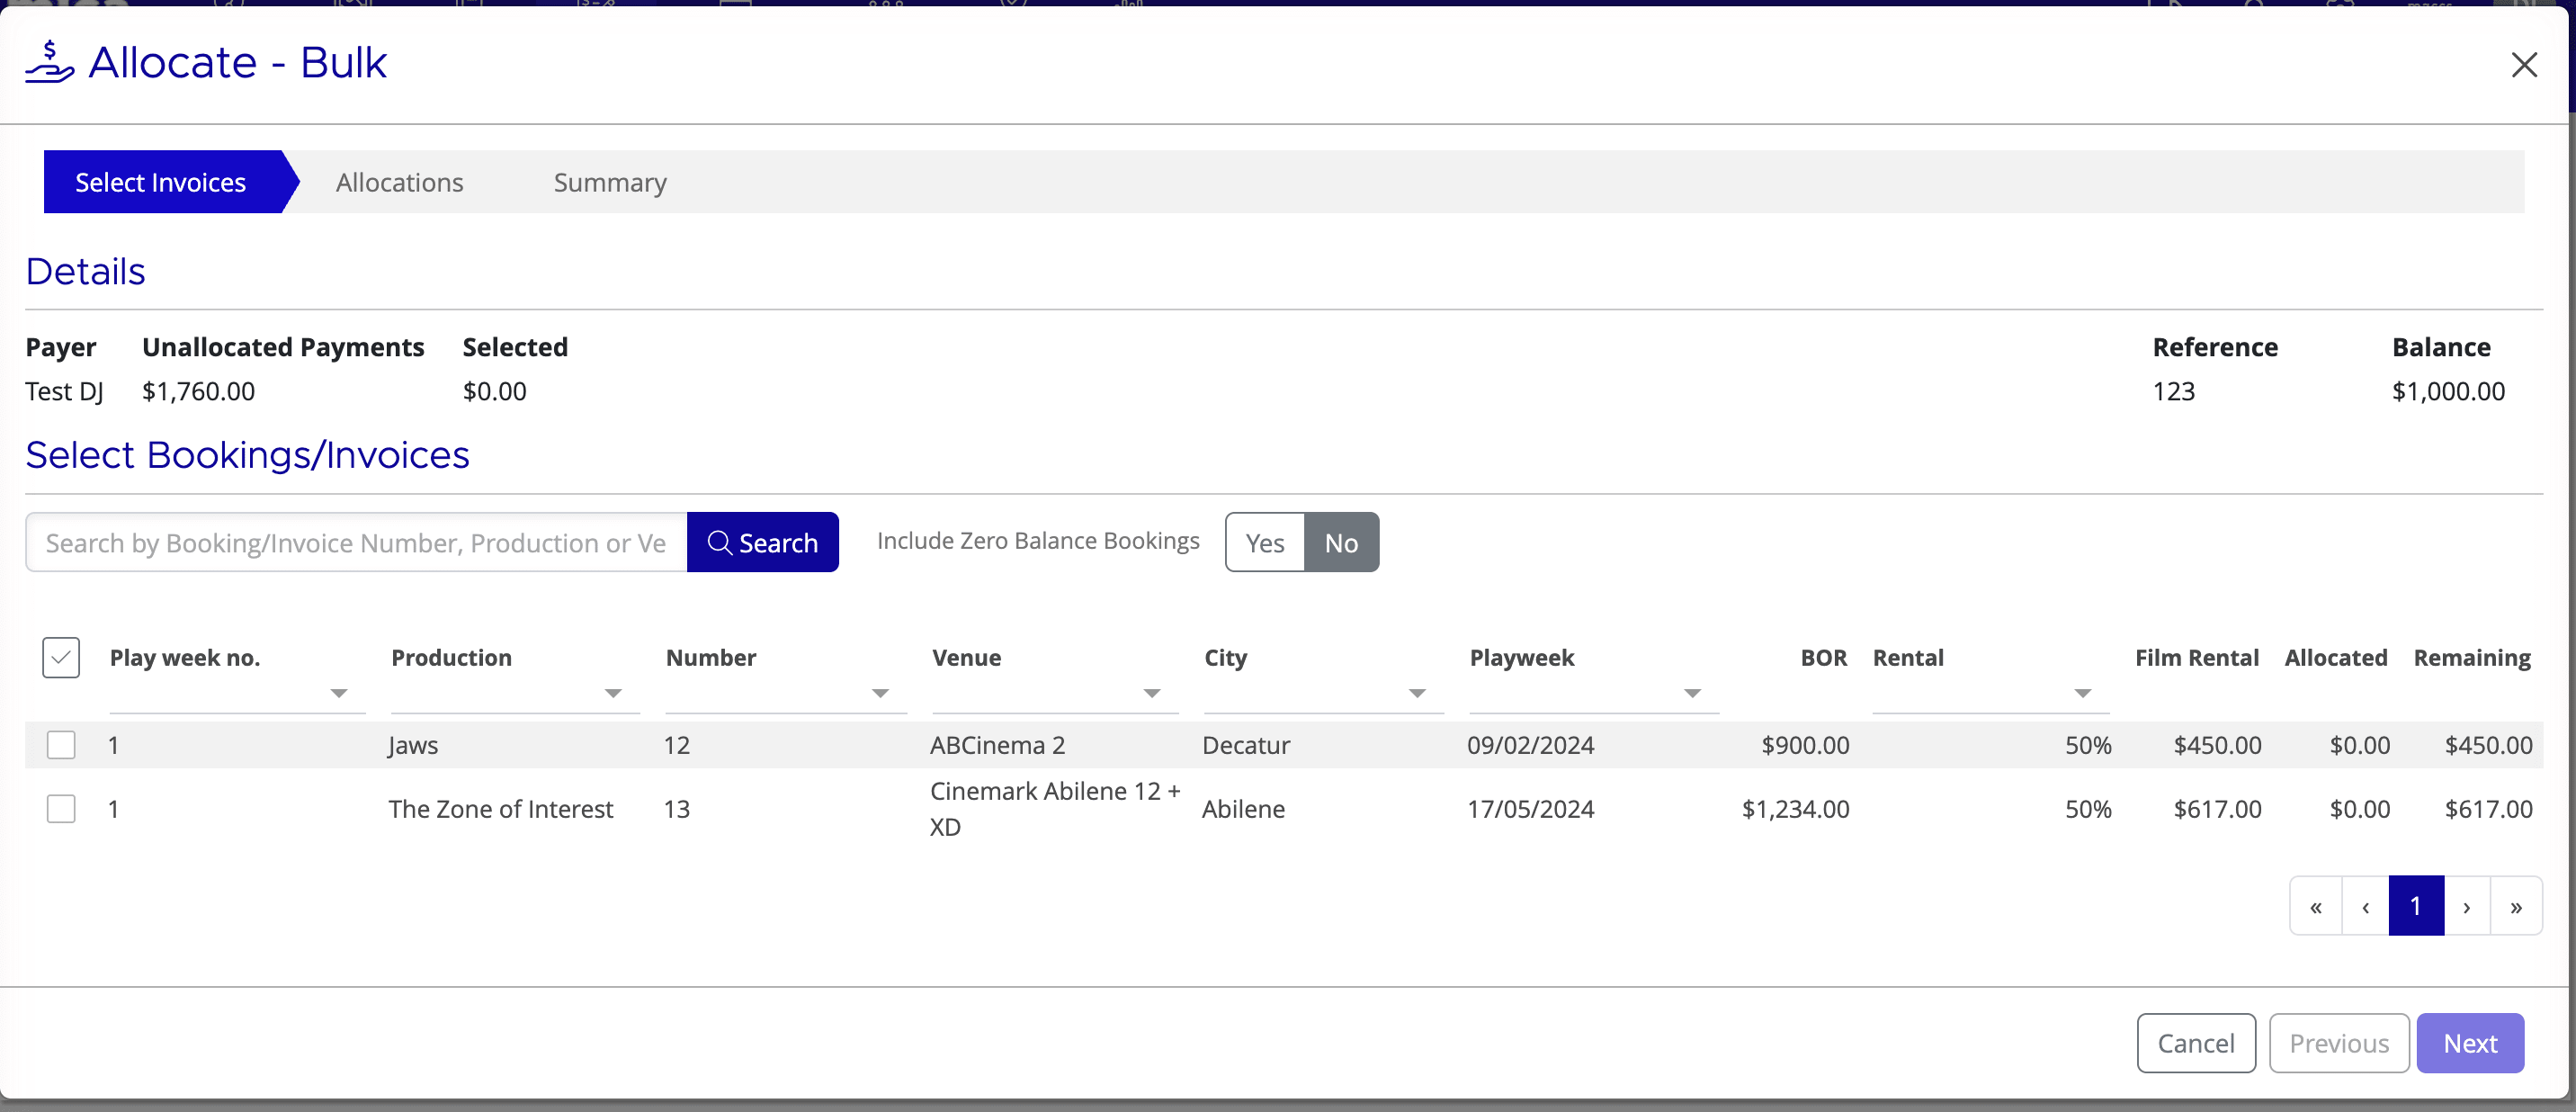The image size is (2576, 1112).
Task: Jump to first page with double-left arrow
Action: [x=2316, y=906]
